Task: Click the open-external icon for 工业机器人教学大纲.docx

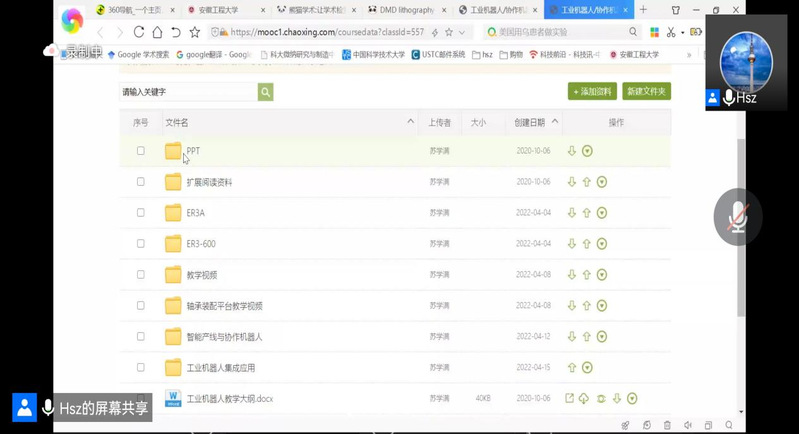Action: pos(569,398)
